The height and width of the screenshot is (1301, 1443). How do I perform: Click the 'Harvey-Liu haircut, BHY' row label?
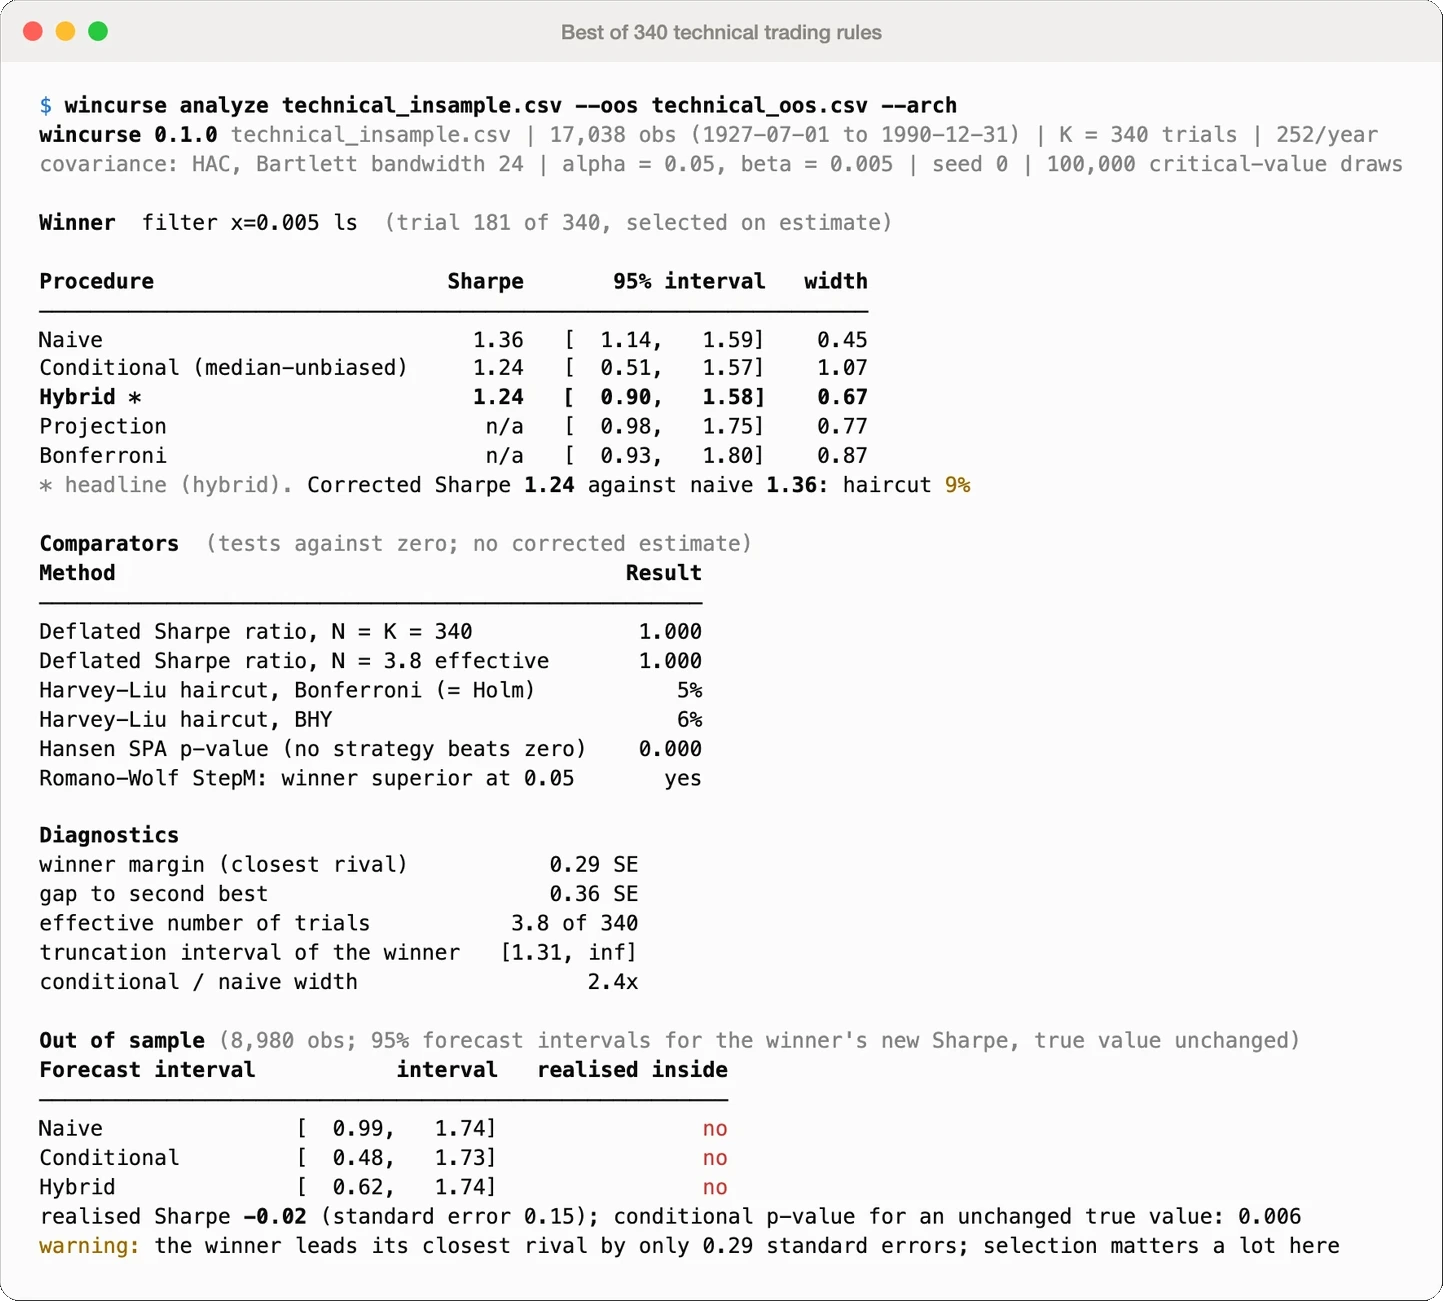click(186, 719)
